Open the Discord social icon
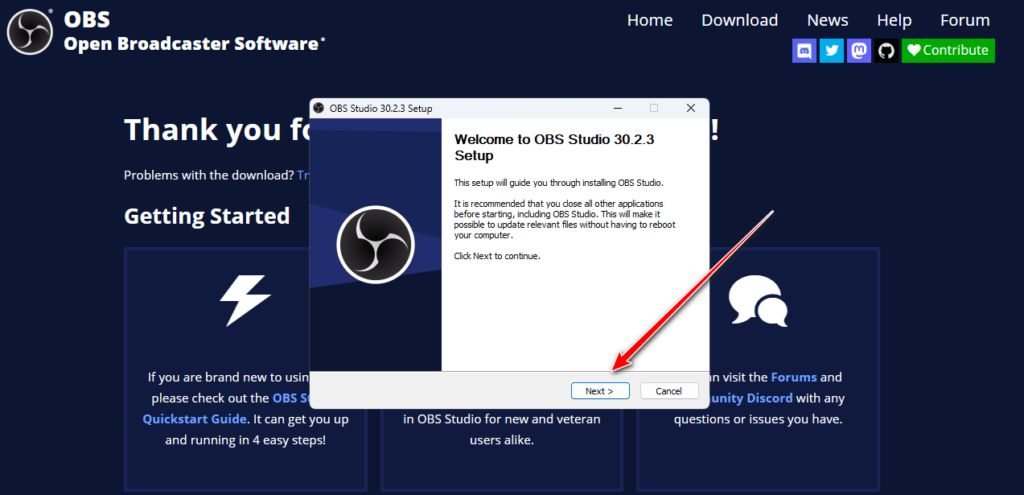Image resolution: width=1024 pixels, height=495 pixels. 804,50
